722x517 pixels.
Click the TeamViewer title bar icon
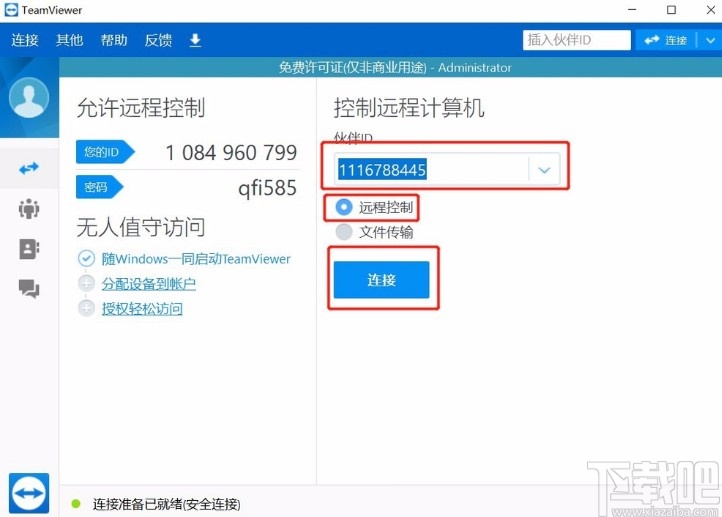point(11,10)
